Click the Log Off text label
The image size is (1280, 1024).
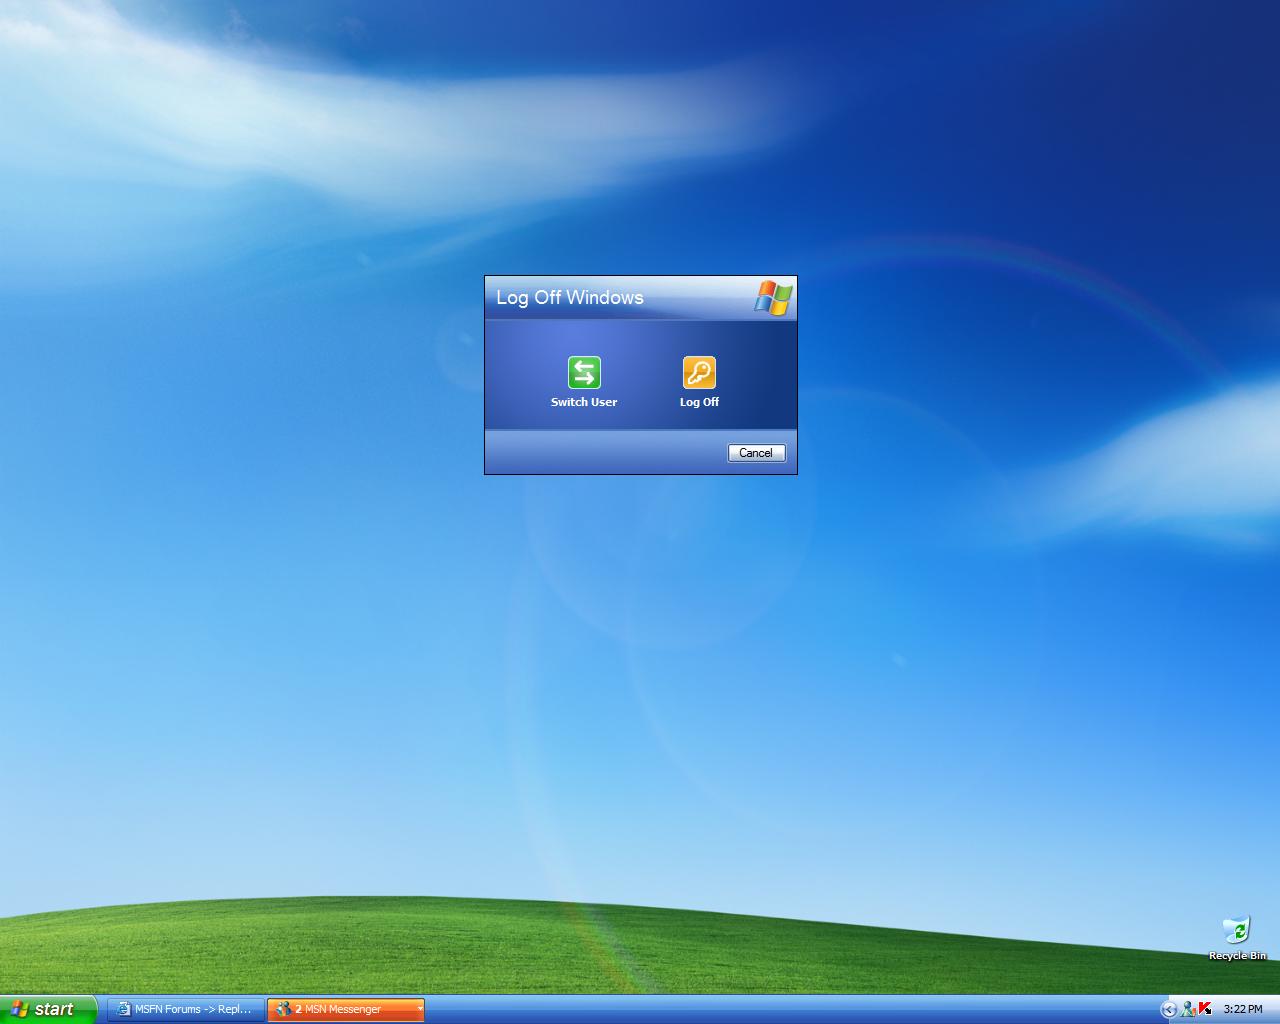pos(699,402)
